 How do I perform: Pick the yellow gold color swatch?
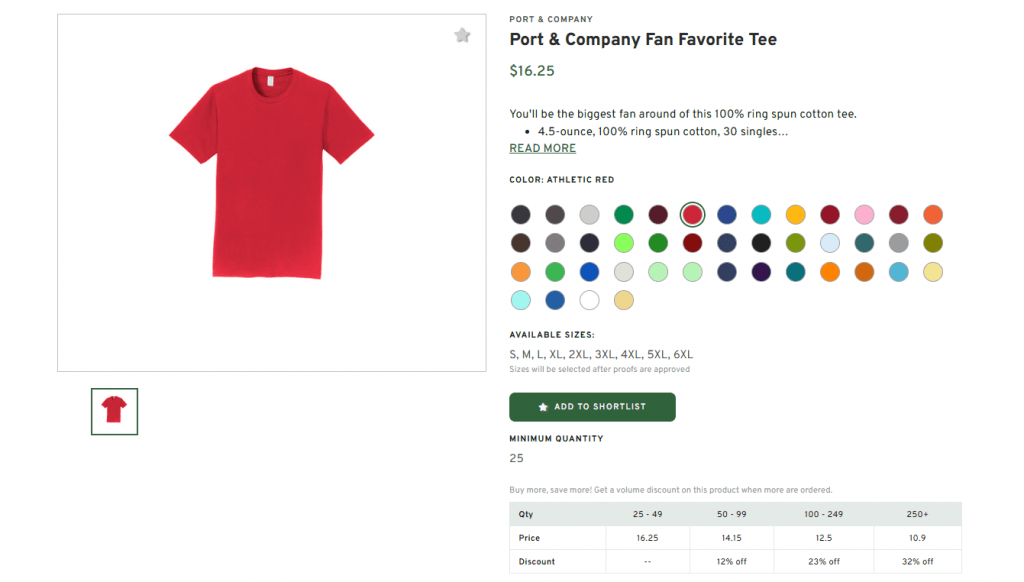click(x=795, y=214)
